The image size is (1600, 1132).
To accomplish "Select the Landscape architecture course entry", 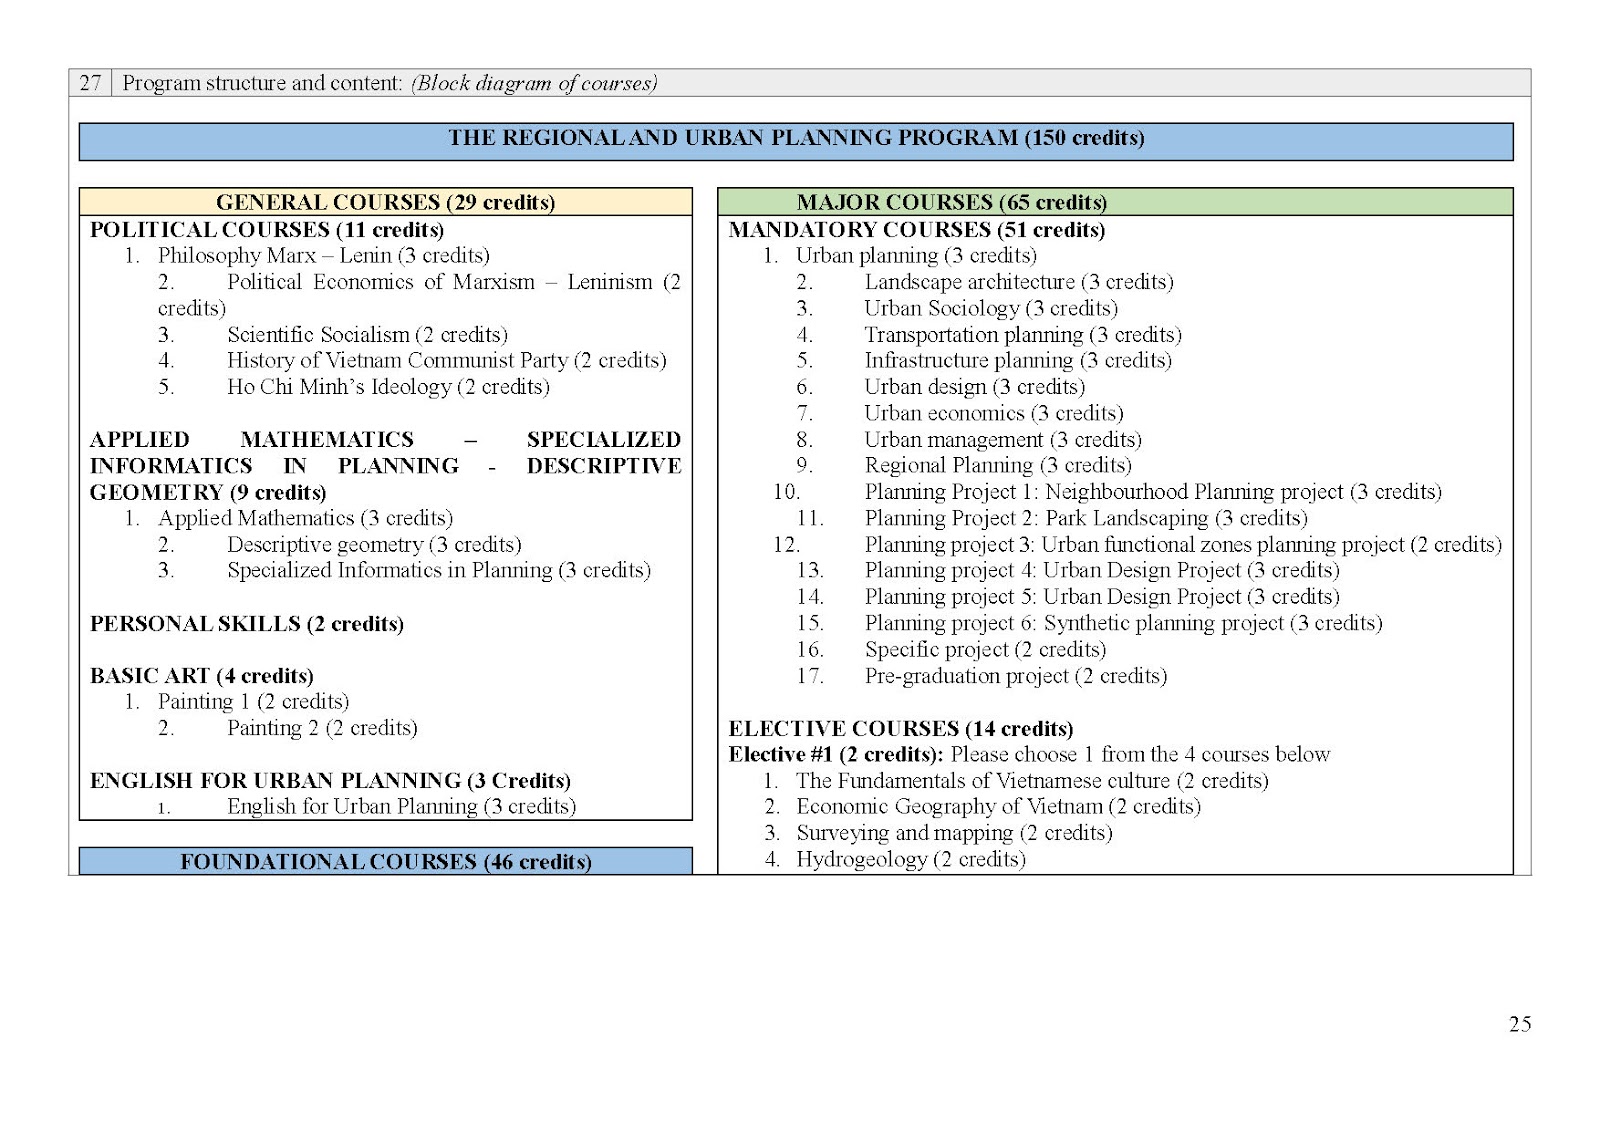I will [1018, 282].
